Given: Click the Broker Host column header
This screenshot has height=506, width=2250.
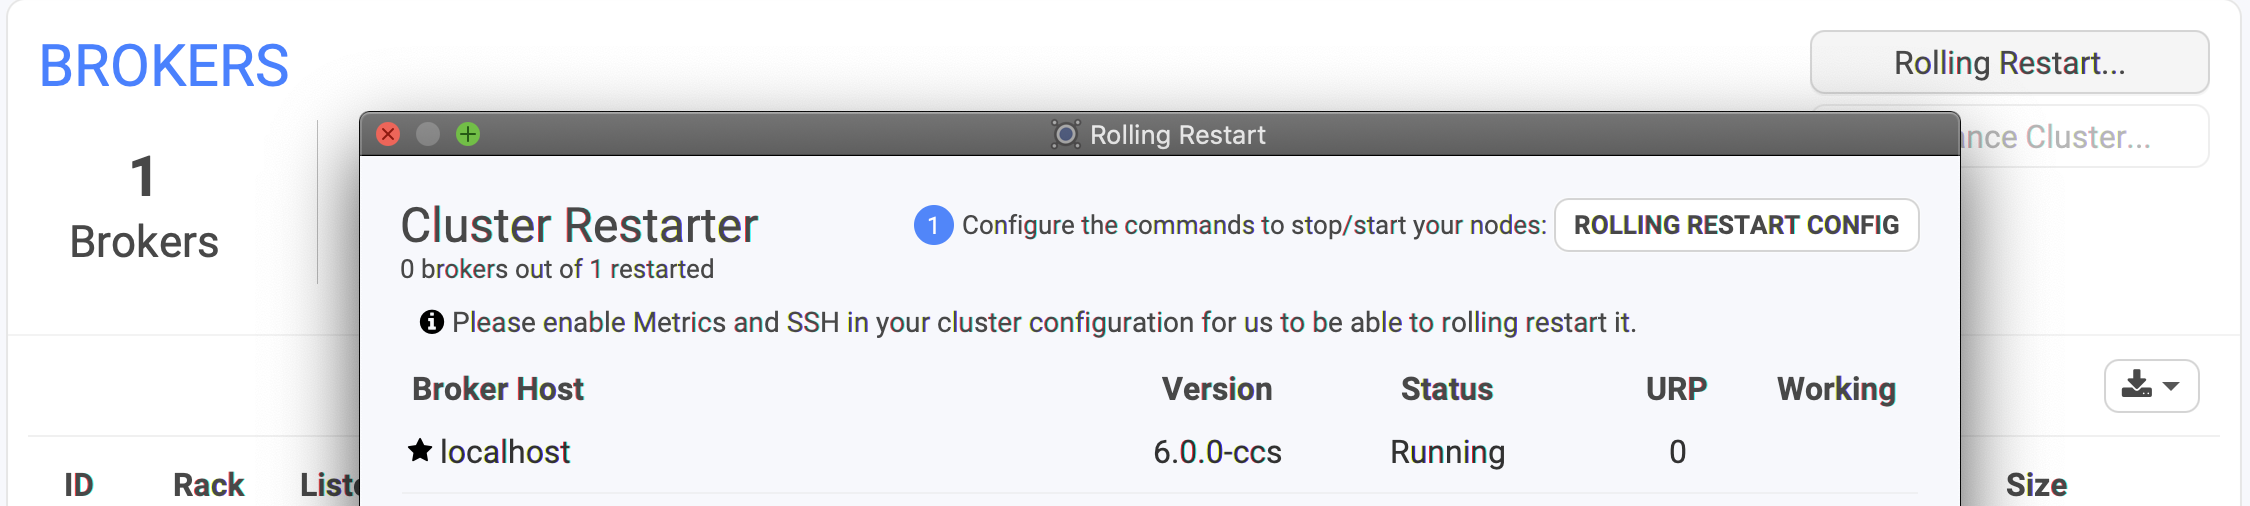Looking at the screenshot, I should tap(498, 389).
